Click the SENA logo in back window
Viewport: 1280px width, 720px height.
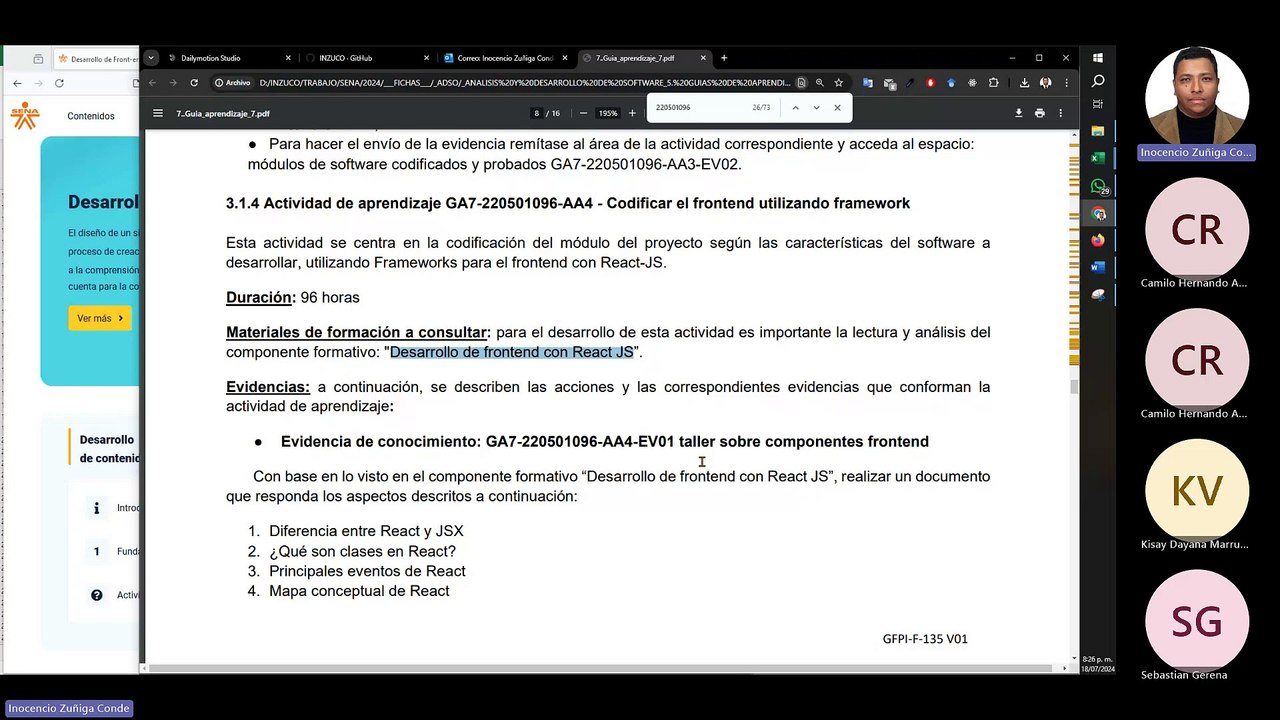pyautogui.click(x=25, y=116)
